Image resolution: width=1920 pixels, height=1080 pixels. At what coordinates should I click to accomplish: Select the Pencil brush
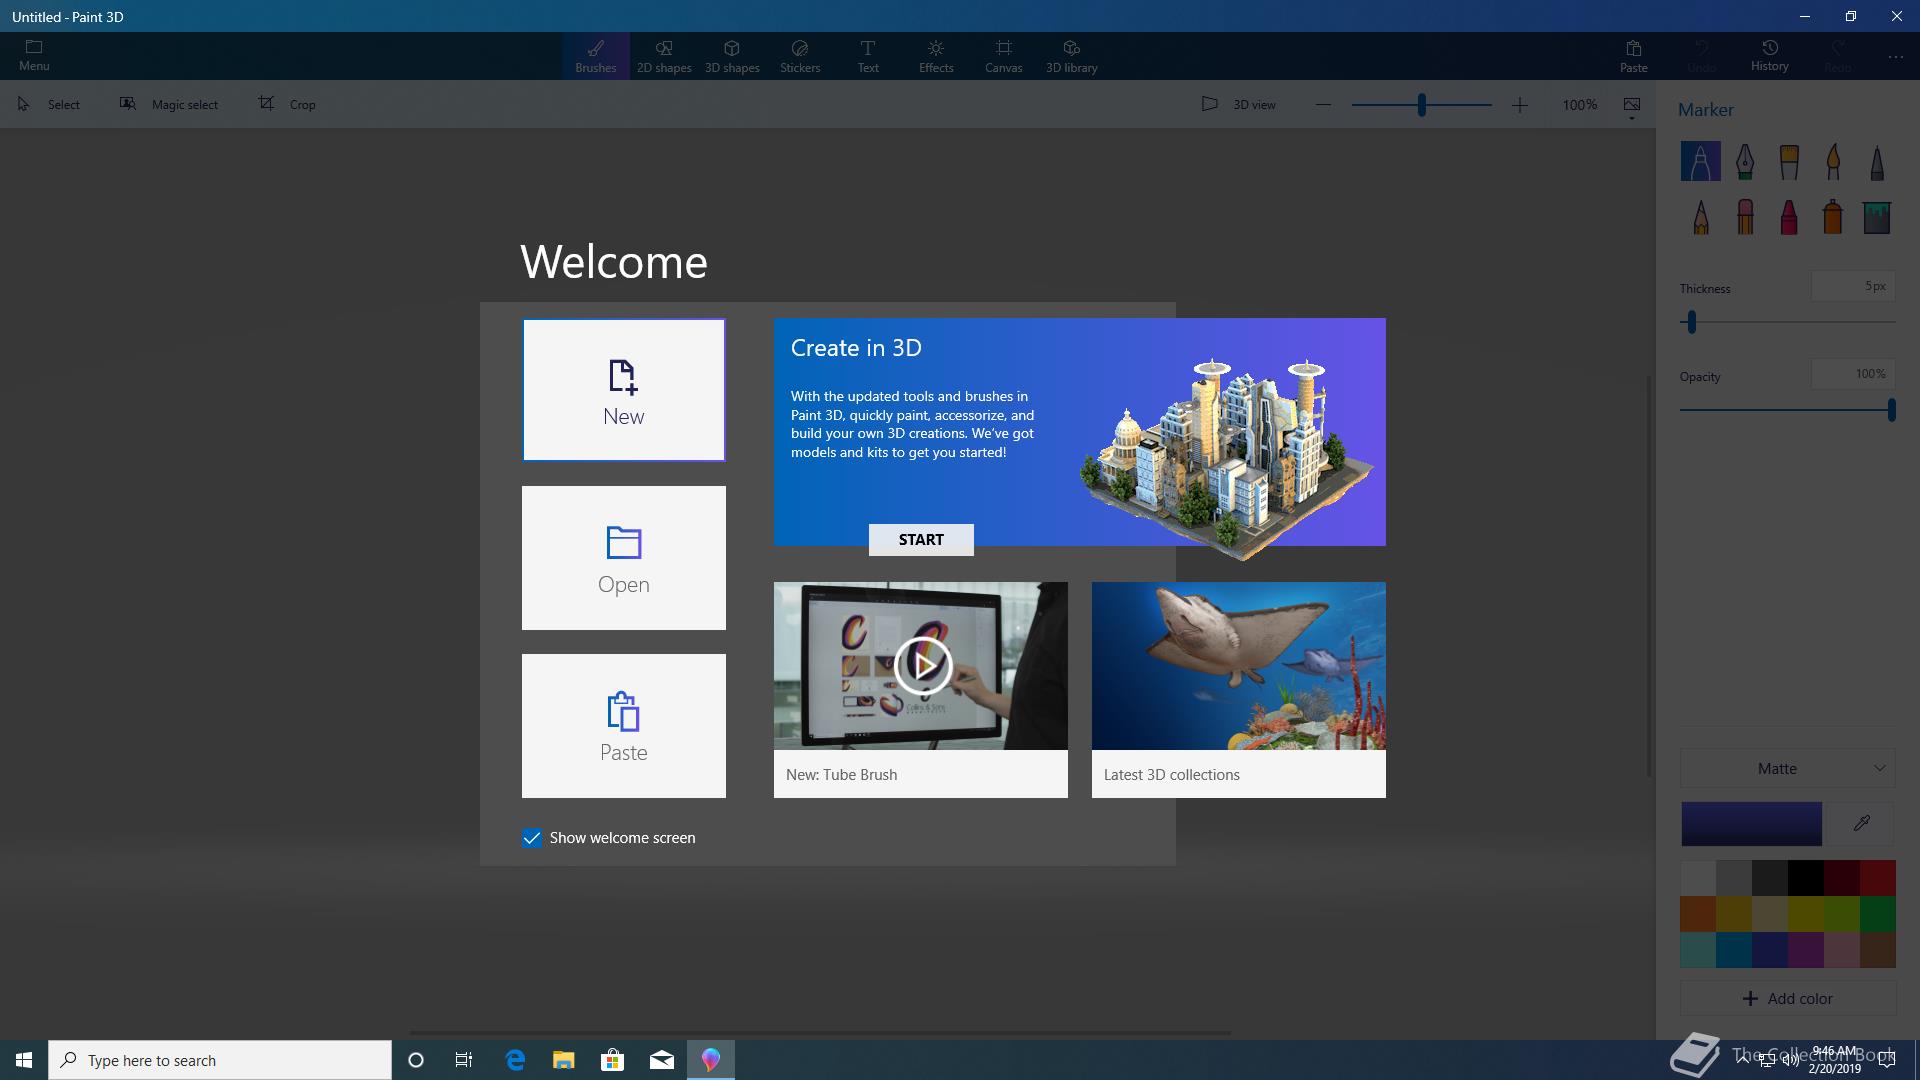tap(1700, 216)
